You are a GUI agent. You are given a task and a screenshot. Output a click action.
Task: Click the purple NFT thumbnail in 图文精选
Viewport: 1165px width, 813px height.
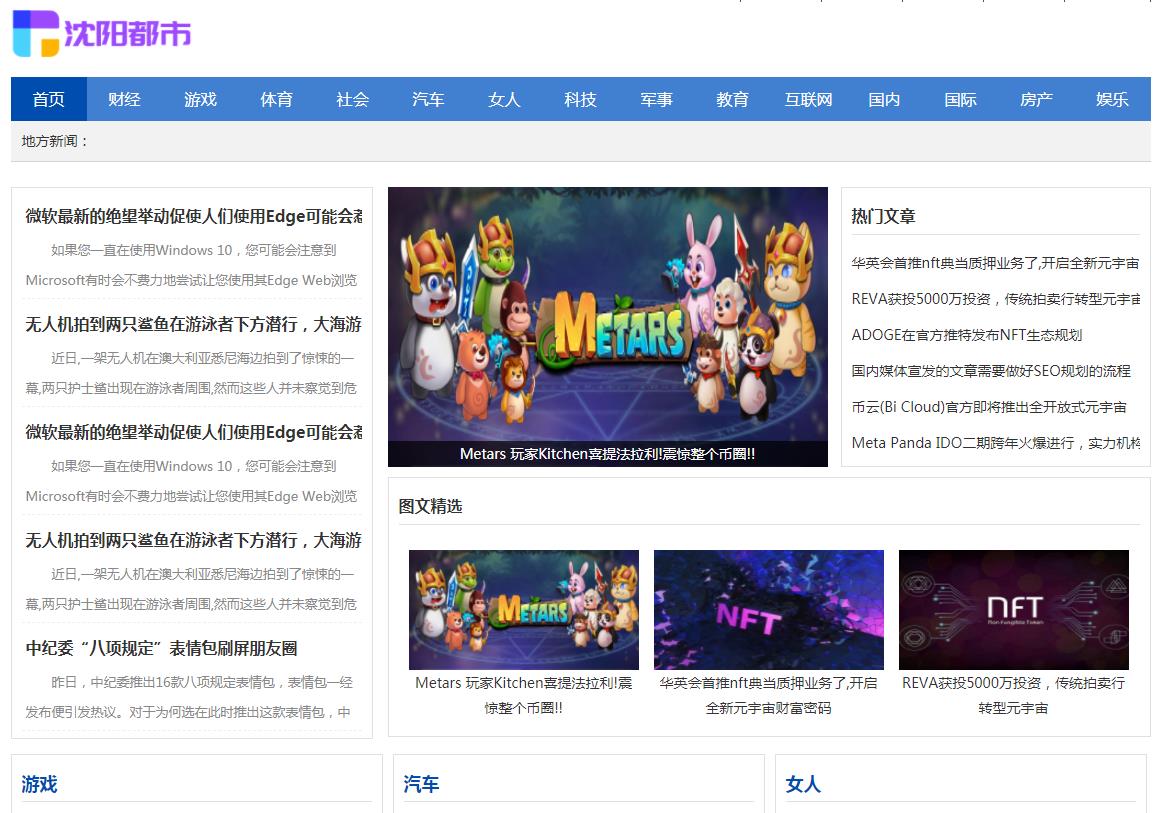click(x=769, y=610)
